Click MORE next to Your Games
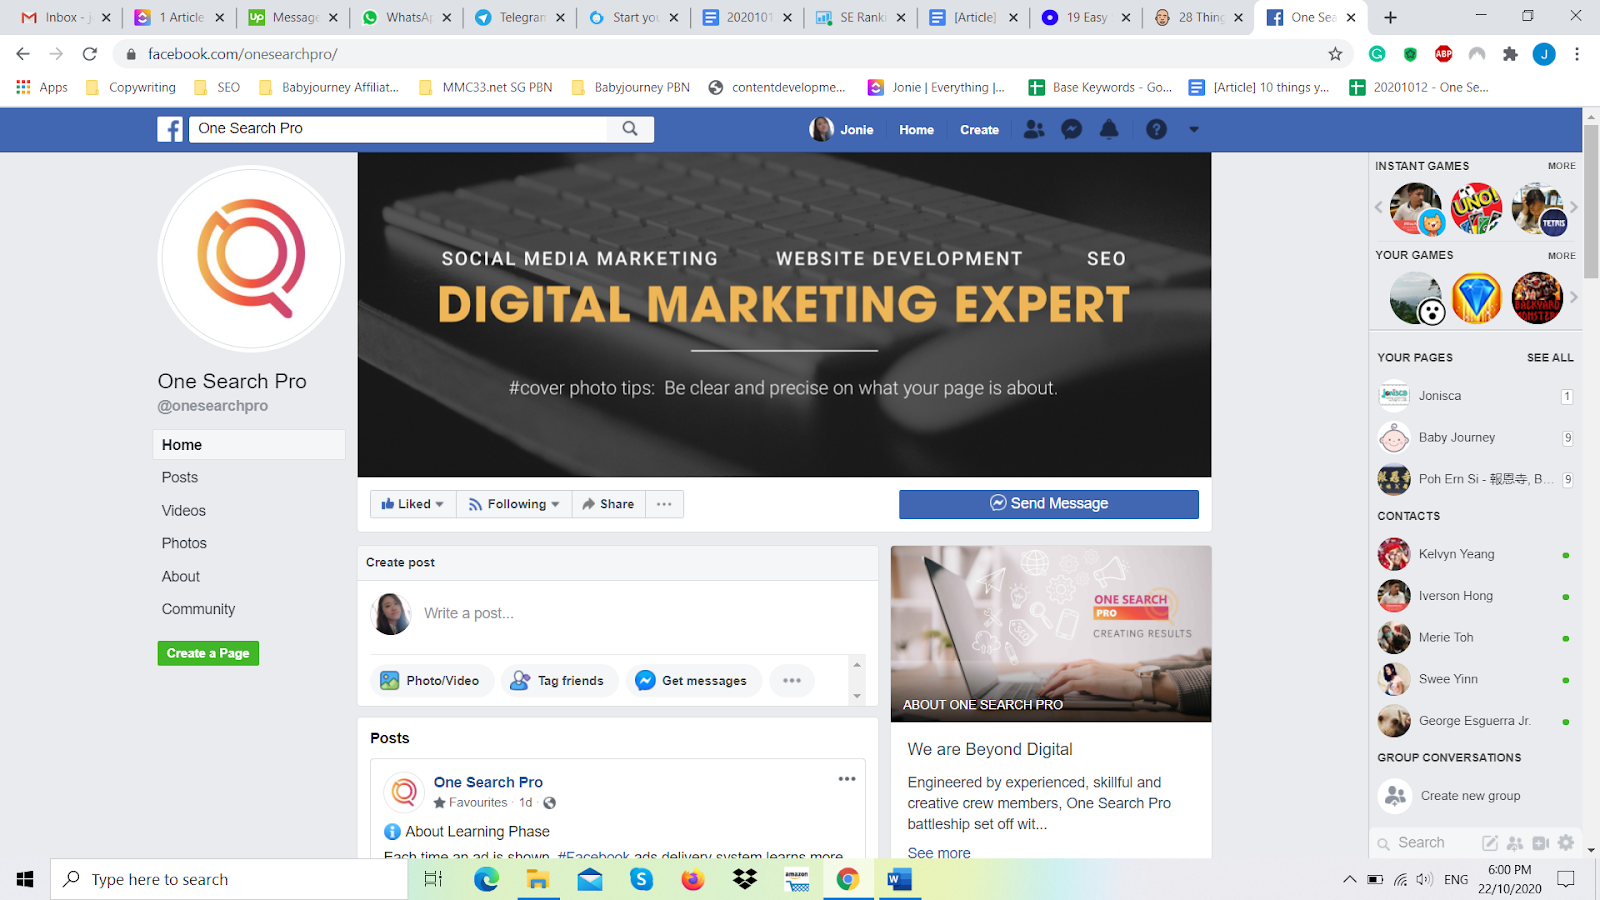The width and height of the screenshot is (1600, 900). pyautogui.click(x=1561, y=256)
